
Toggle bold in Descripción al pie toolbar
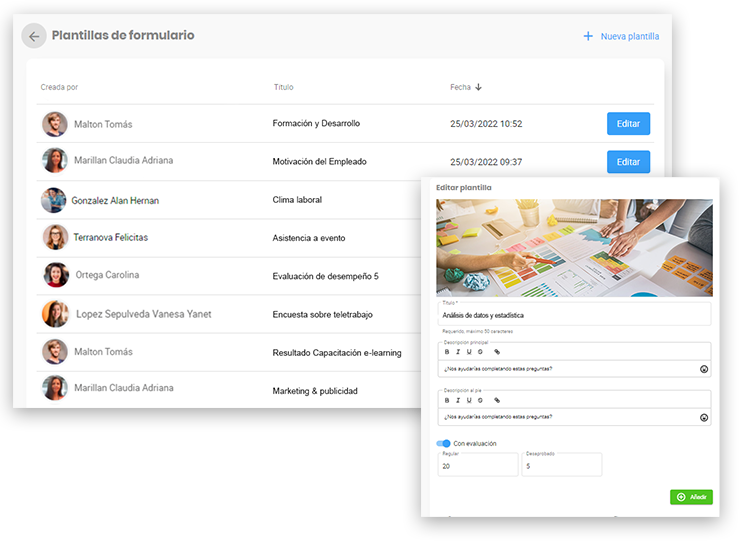pyautogui.click(x=447, y=400)
